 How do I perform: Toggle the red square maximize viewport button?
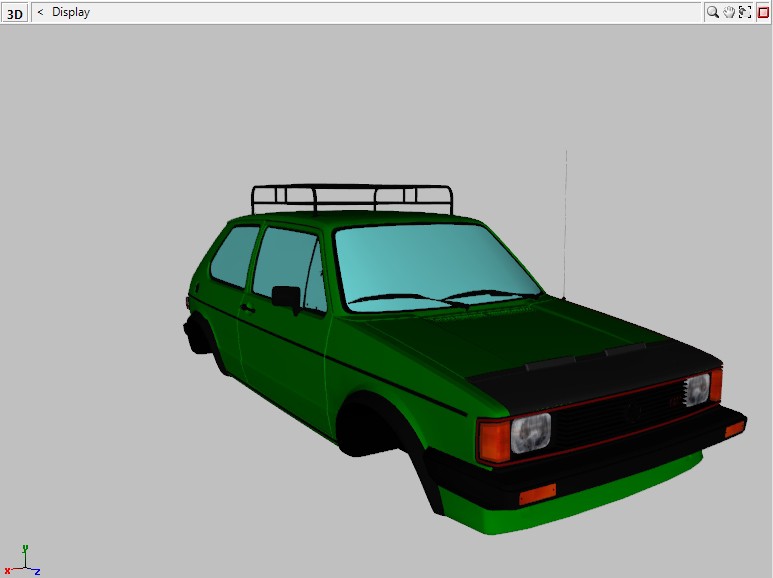(763, 12)
